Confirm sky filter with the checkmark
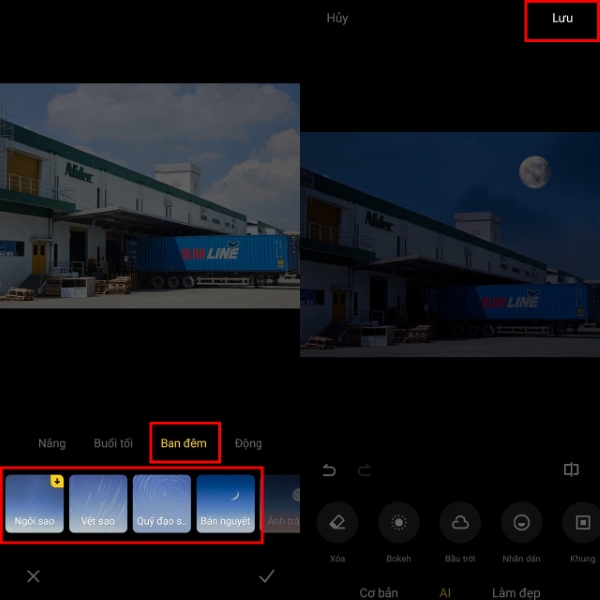The width and height of the screenshot is (600, 600). click(x=266, y=576)
